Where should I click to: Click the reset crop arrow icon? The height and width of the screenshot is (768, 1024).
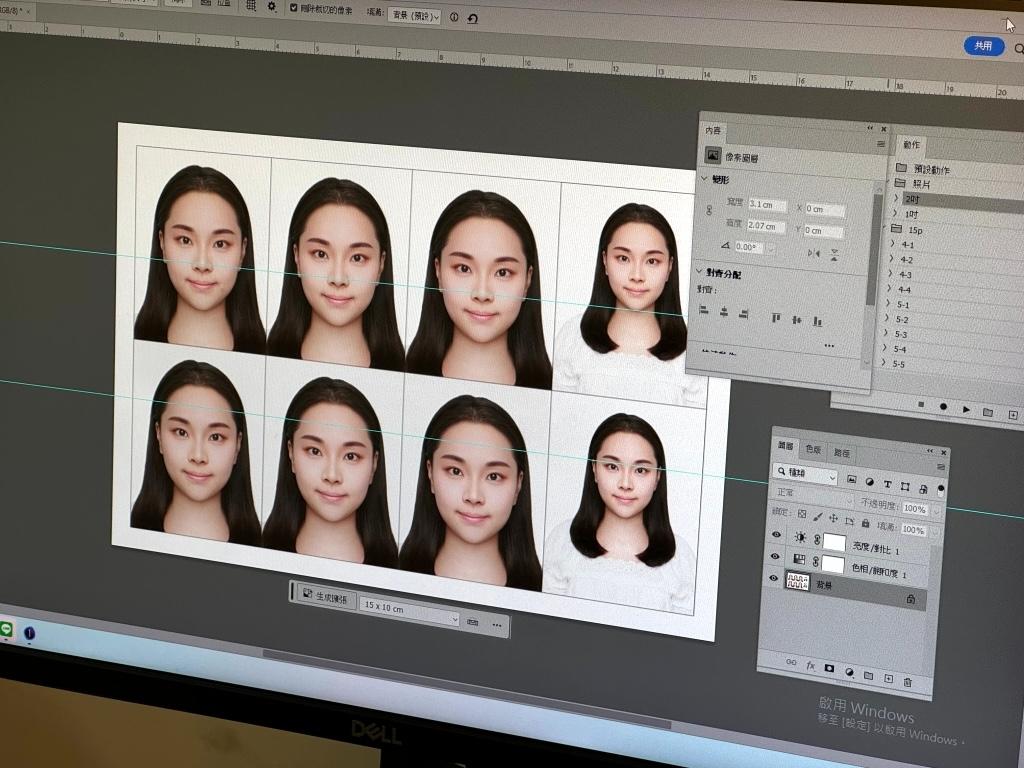click(x=473, y=18)
